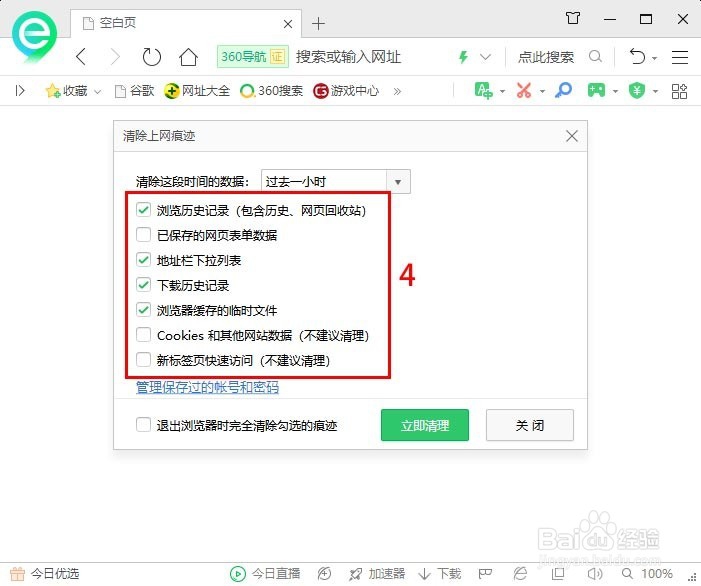Close the 清除上网痕迹 dialog
701x586 pixels.
572,136
